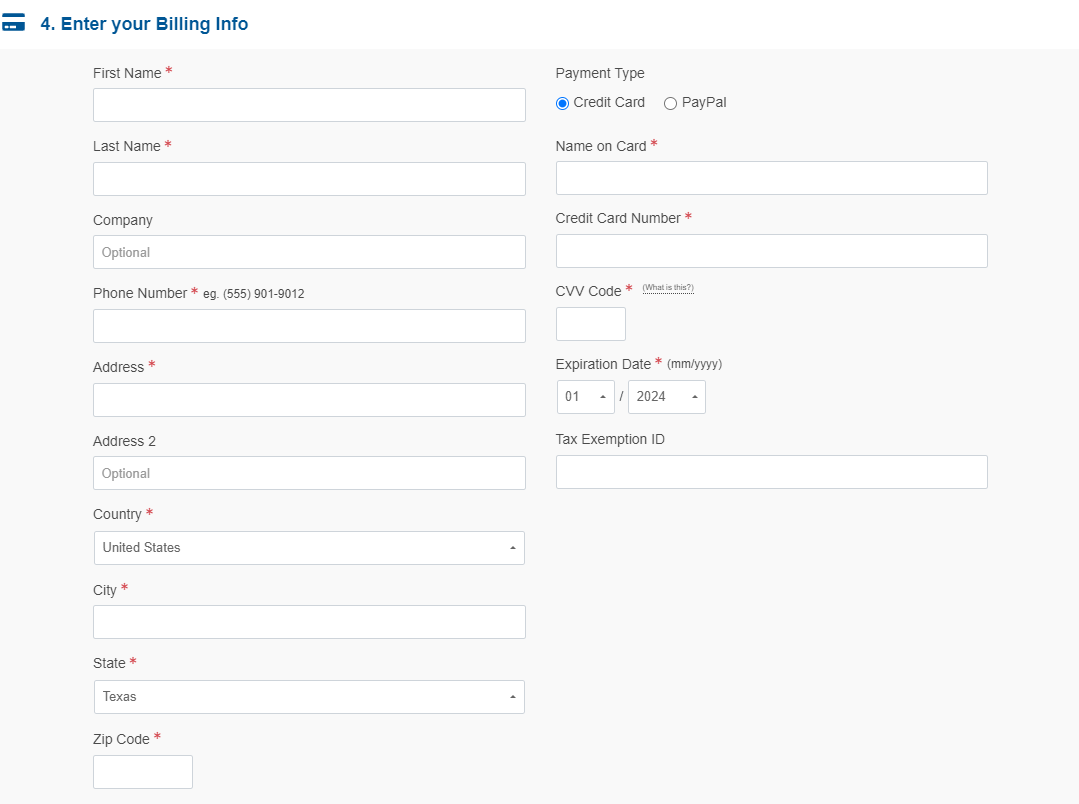The height and width of the screenshot is (804, 1079).
Task: Click the Zip Code input box
Action: (142, 772)
